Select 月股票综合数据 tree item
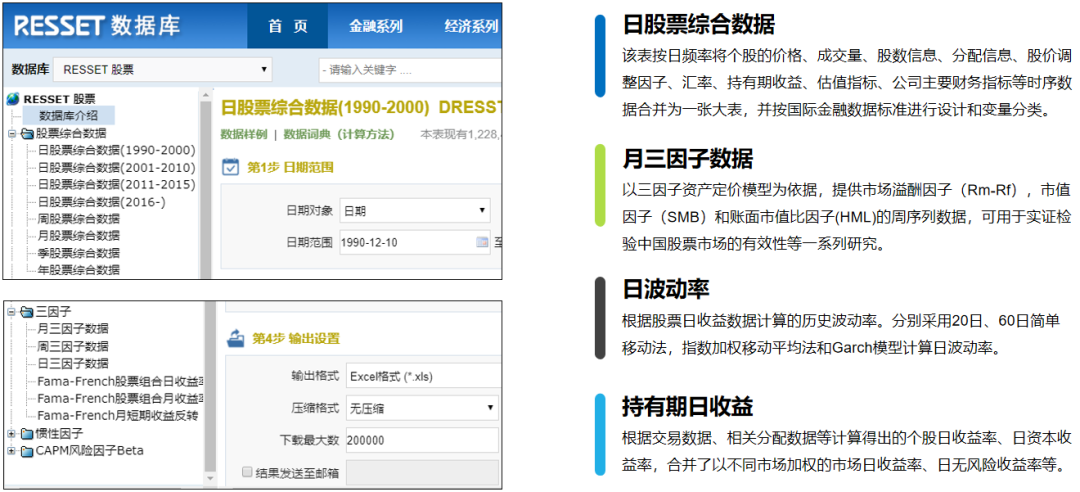The height and width of the screenshot is (492, 1080). (79, 236)
